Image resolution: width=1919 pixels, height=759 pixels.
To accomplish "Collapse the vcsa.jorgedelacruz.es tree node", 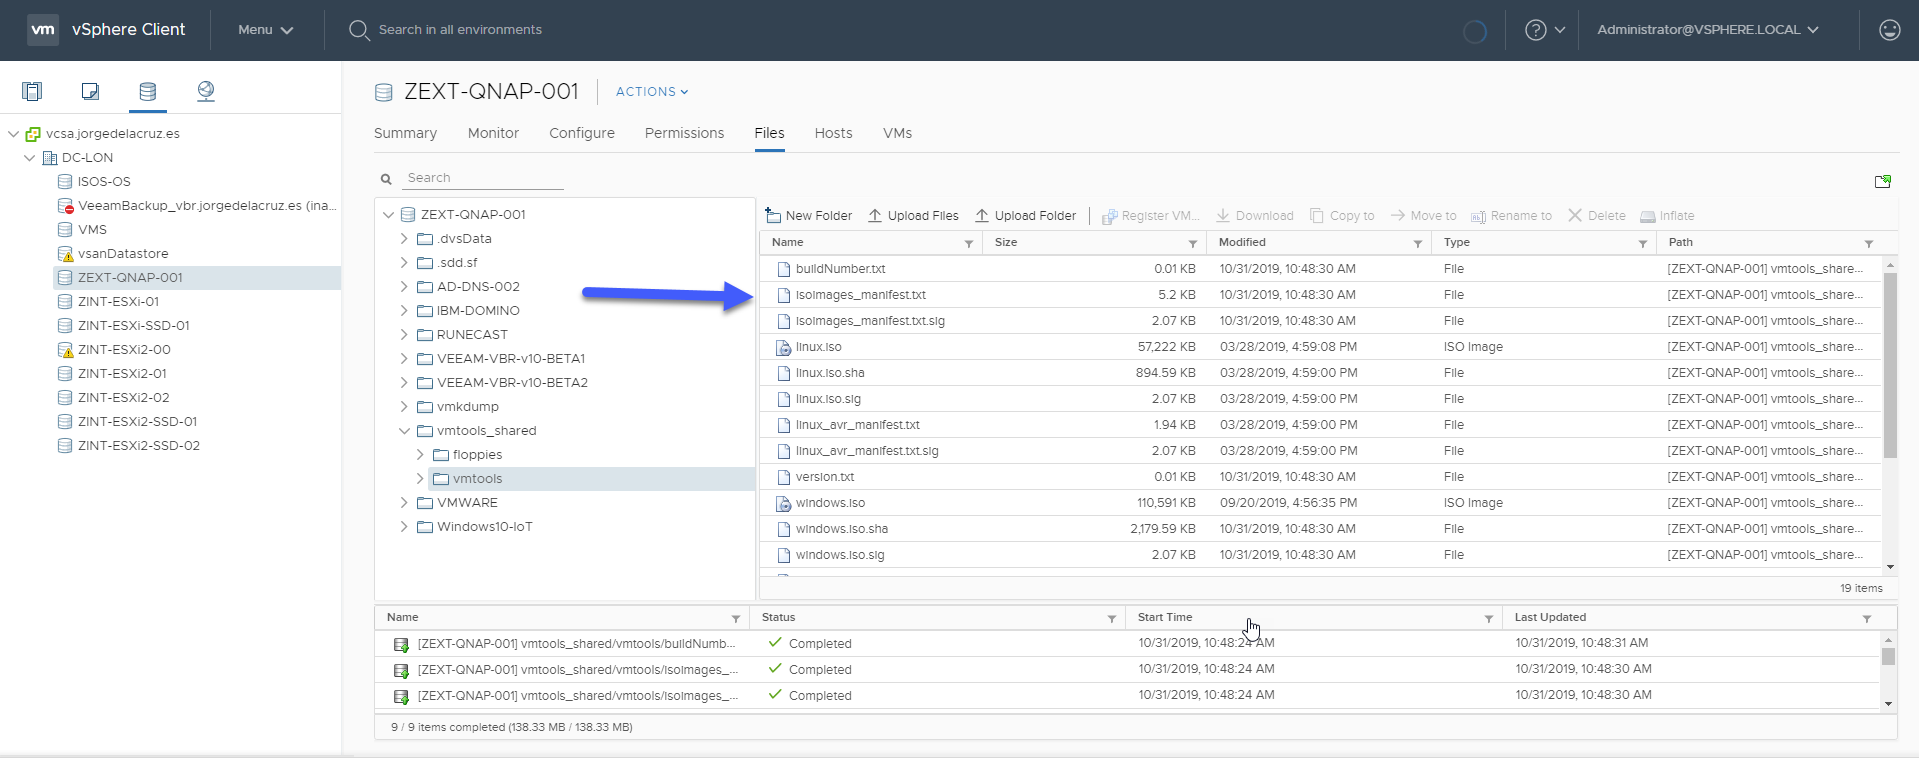I will point(14,134).
